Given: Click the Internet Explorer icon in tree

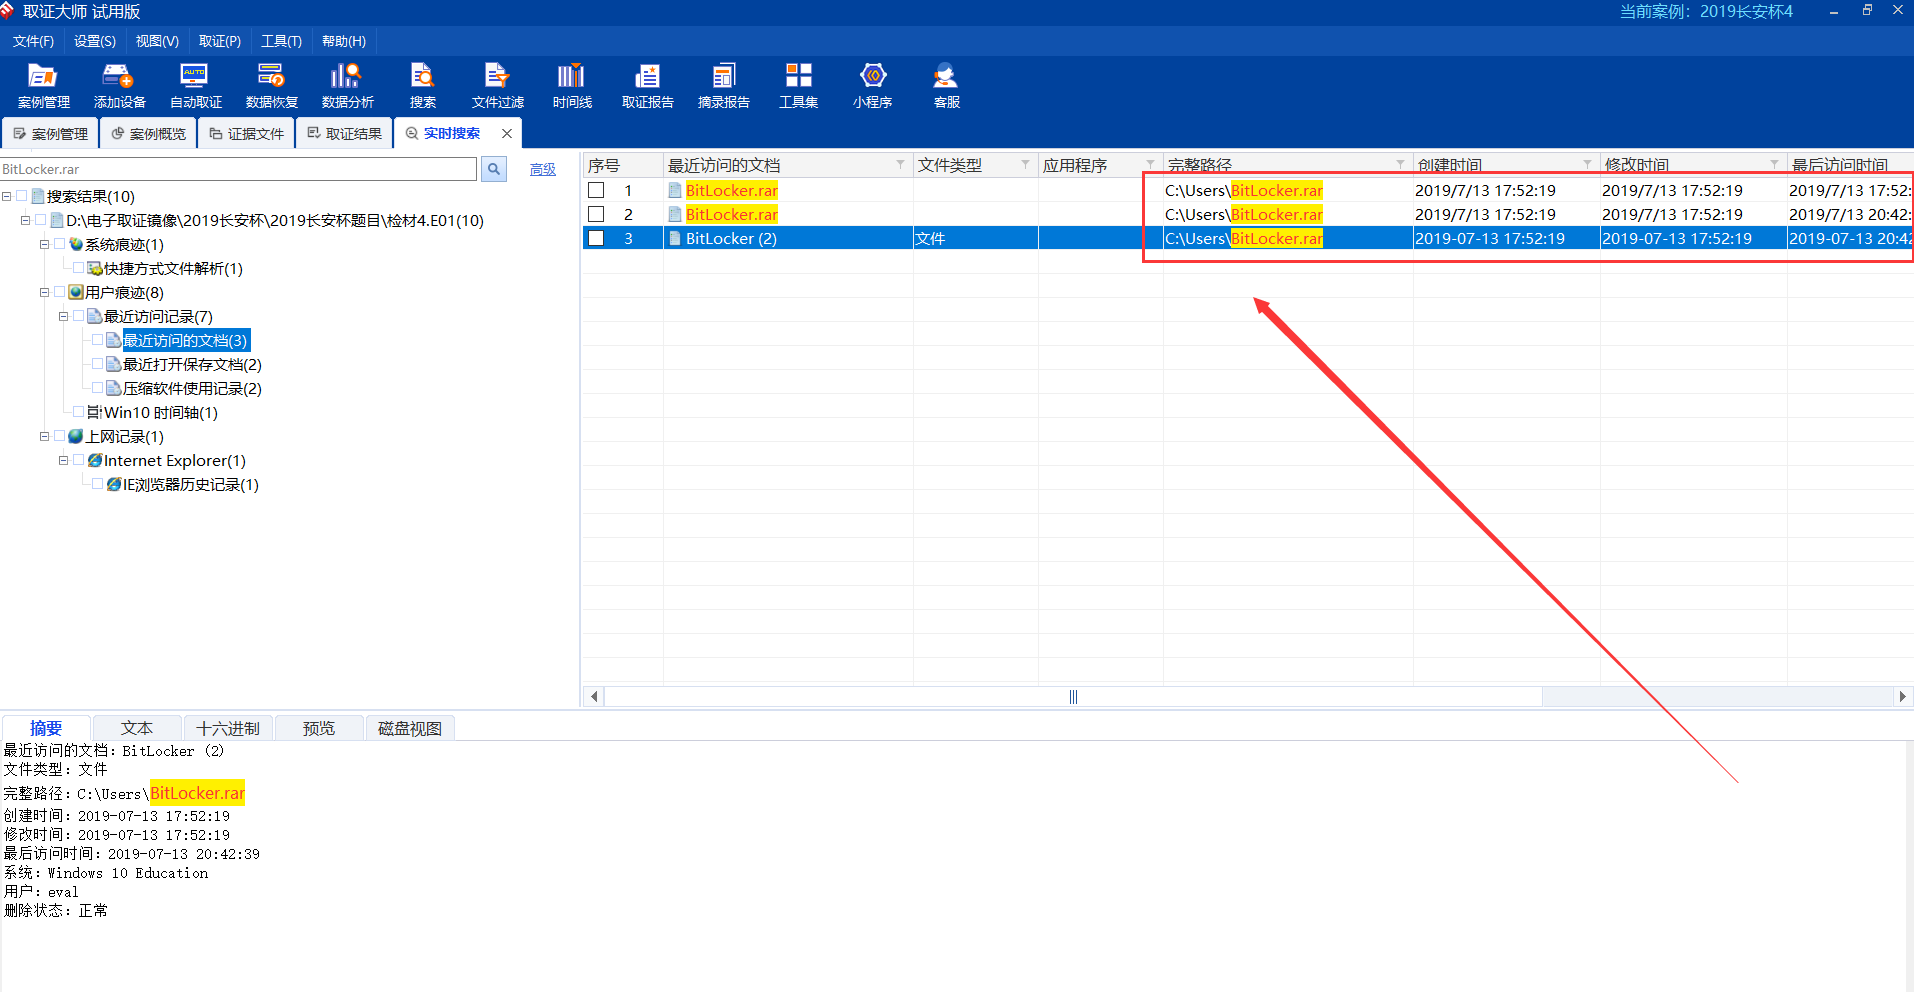Looking at the screenshot, I should point(95,460).
